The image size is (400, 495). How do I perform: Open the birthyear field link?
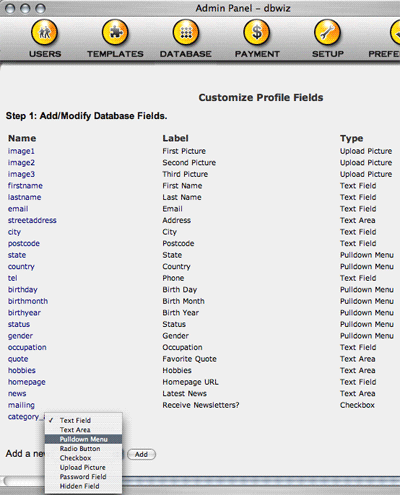(24, 313)
